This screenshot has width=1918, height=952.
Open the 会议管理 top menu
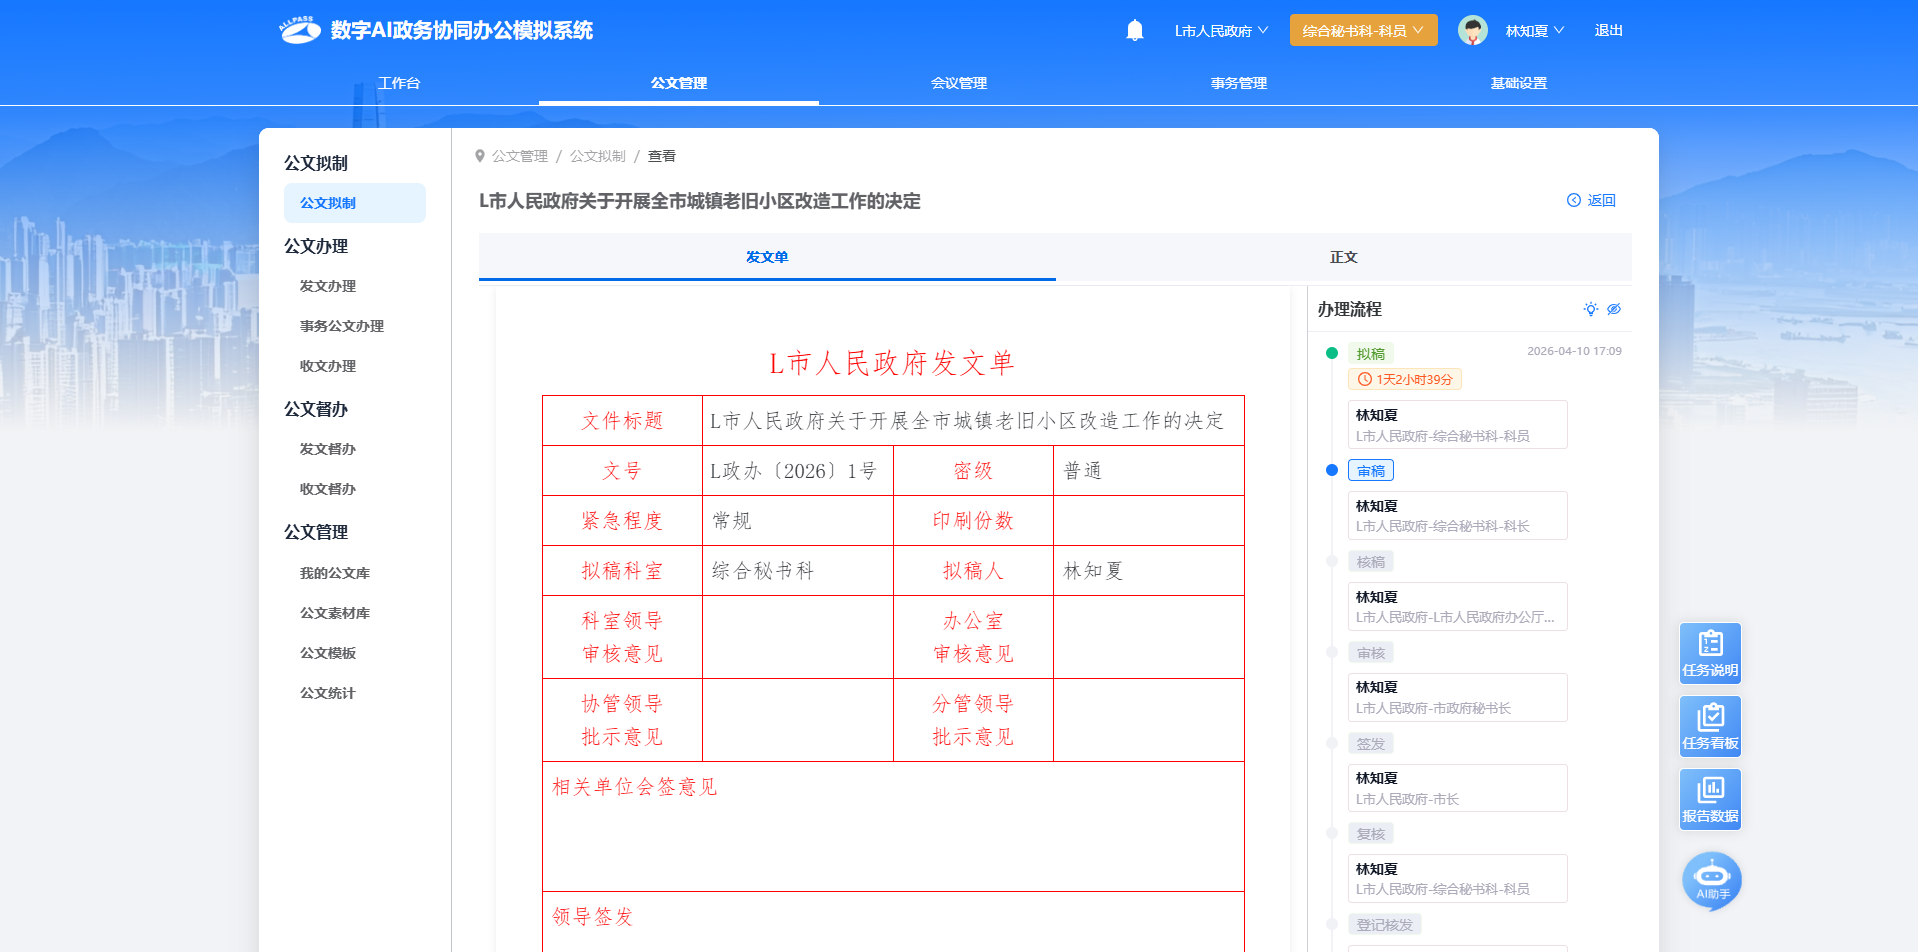click(959, 83)
